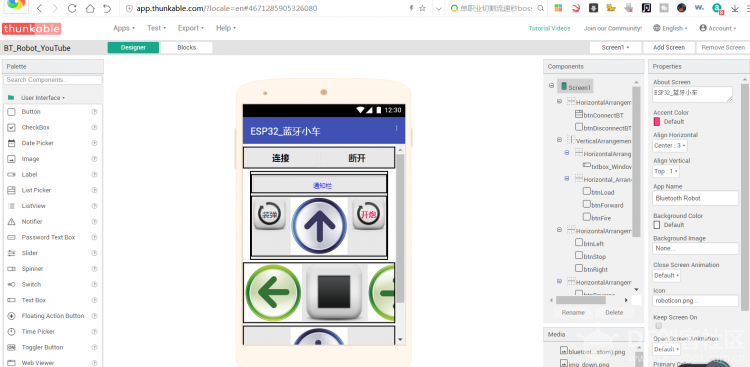Image resolution: width=750 pixels, height=367 pixels.
Task: Open the Tutorial Videos link
Action: tap(549, 28)
